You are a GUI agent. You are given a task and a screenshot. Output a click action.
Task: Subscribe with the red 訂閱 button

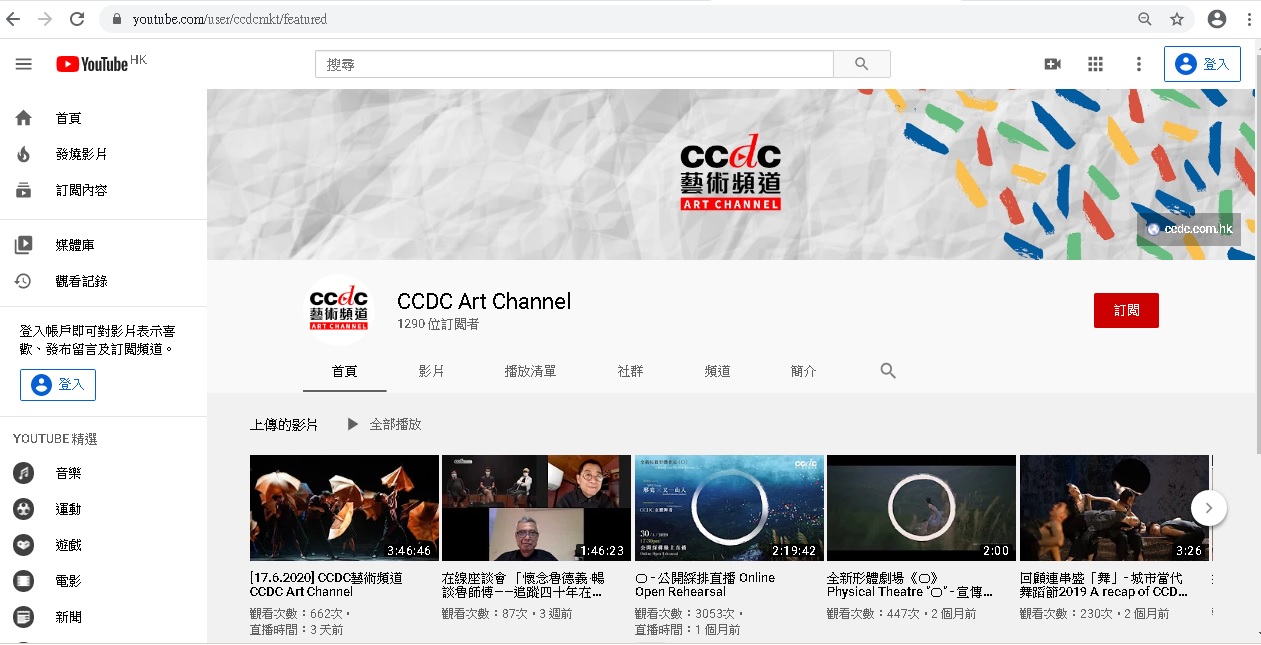pos(1126,310)
